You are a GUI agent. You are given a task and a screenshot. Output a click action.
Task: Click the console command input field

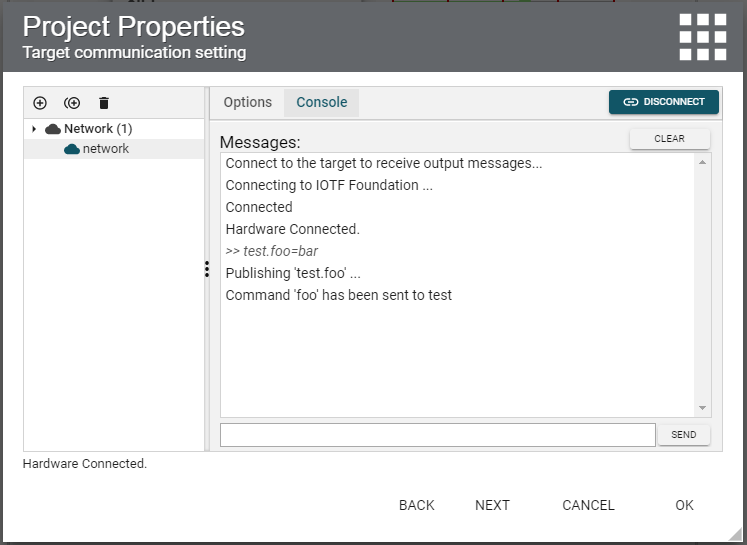(437, 435)
